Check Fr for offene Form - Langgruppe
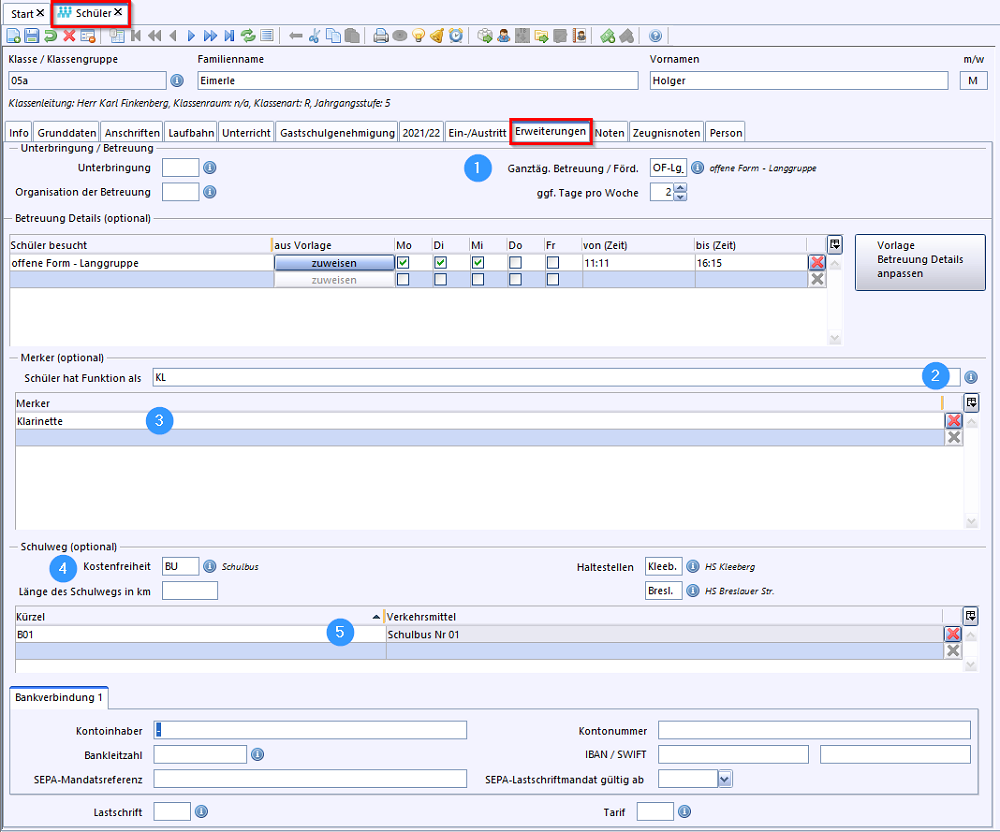The height and width of the screenshot is (832, 1000). (x=553, y=263)
